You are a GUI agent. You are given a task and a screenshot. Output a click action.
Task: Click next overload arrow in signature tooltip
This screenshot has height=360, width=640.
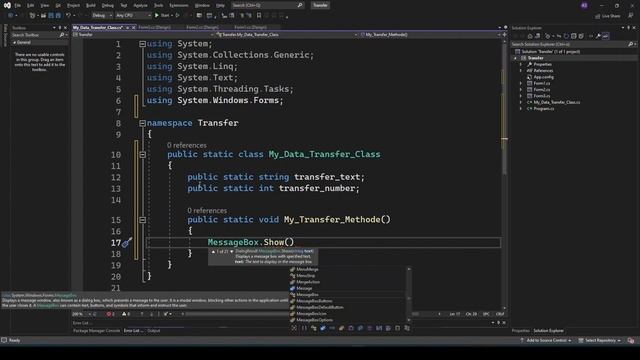pos(232,251)
